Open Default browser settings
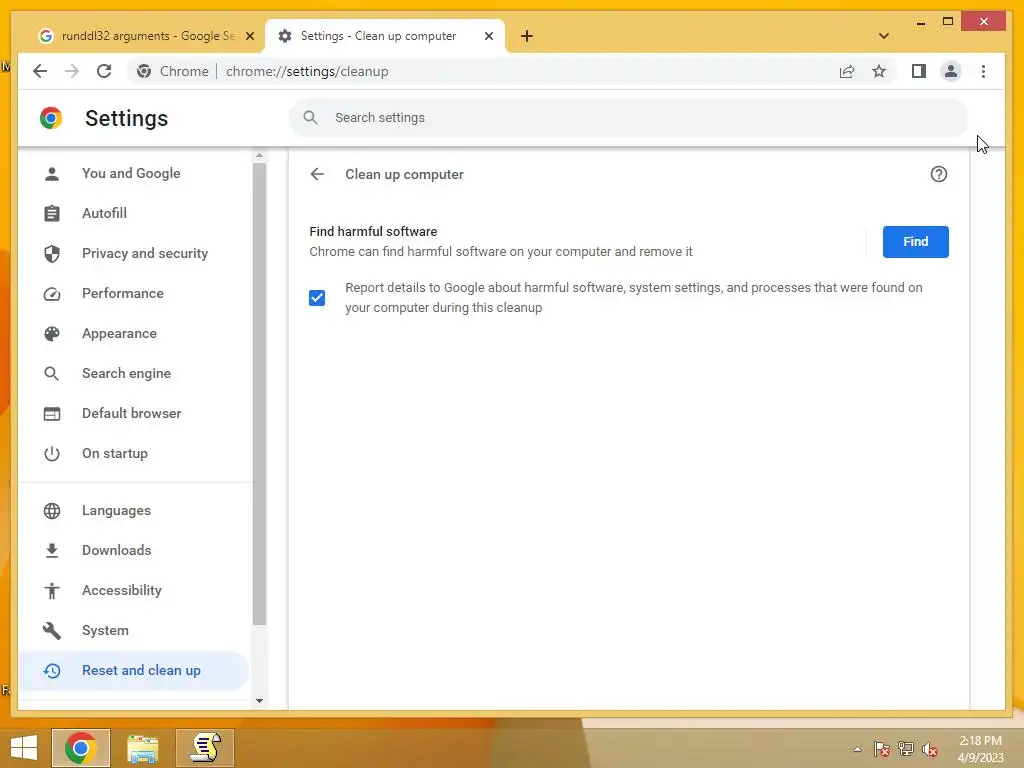Viewport: 1024px width, 768px height. coord(134,413)
